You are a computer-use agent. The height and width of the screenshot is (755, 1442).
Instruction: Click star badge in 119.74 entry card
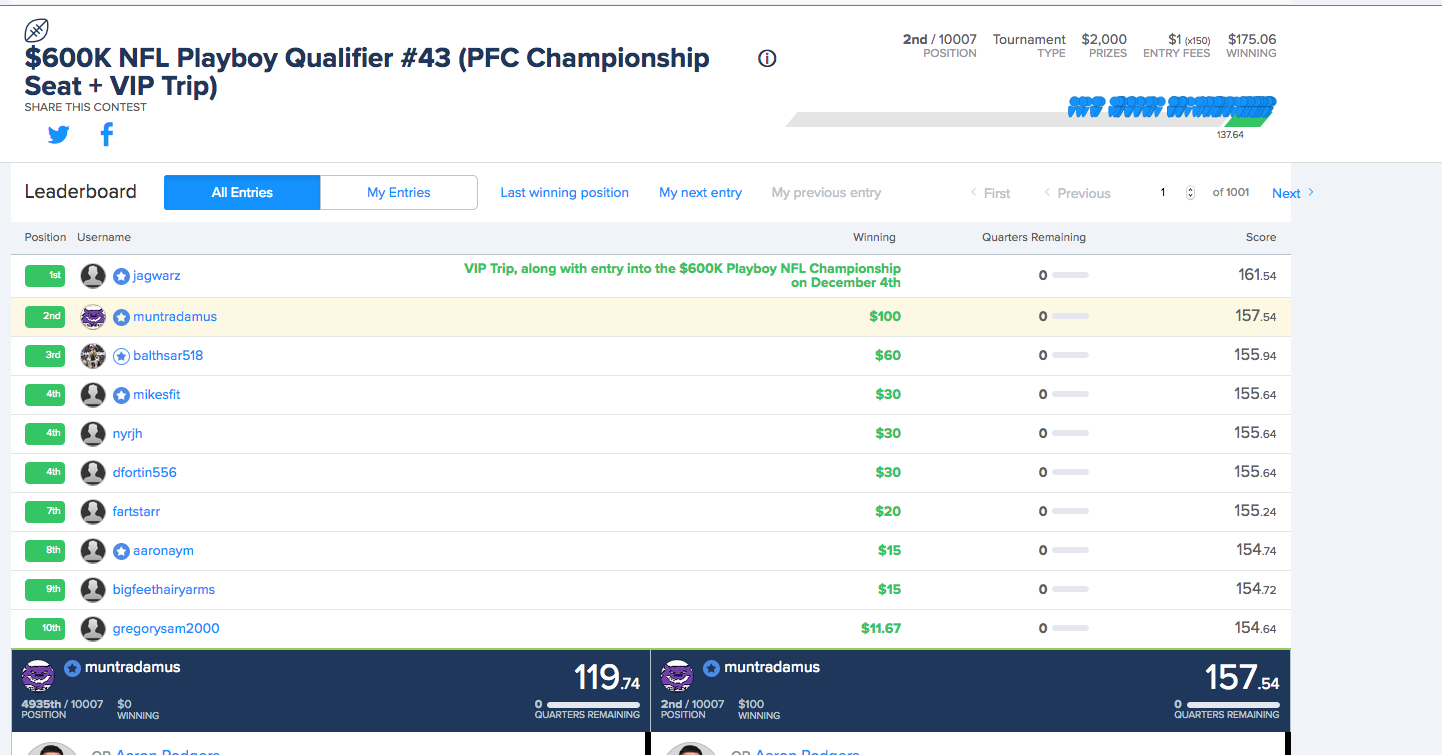(72, 668)
